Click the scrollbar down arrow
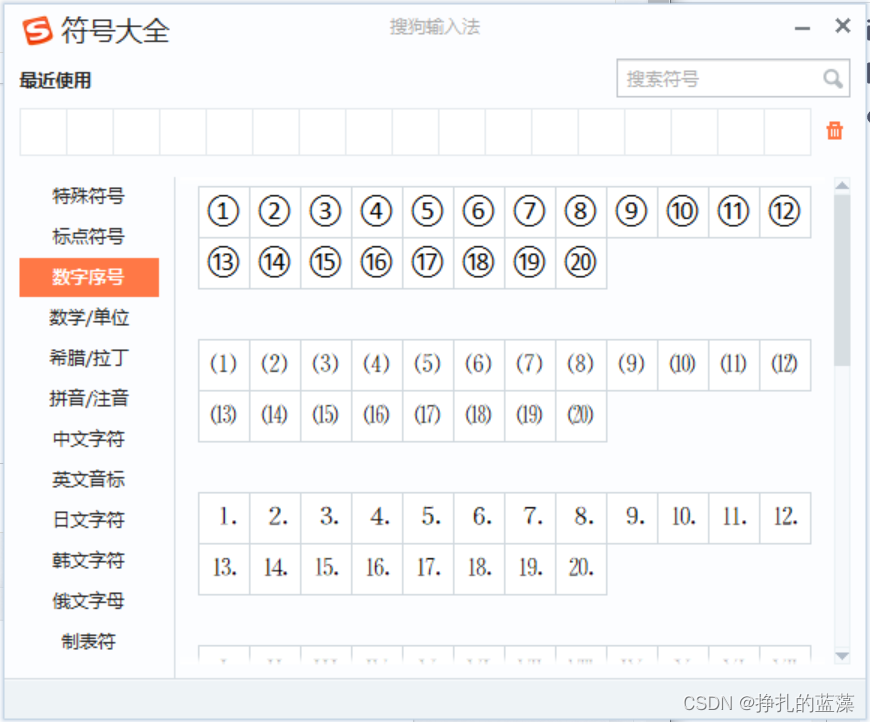The width and height of the screenshot is (870, 722). click(x=842, y=656)
